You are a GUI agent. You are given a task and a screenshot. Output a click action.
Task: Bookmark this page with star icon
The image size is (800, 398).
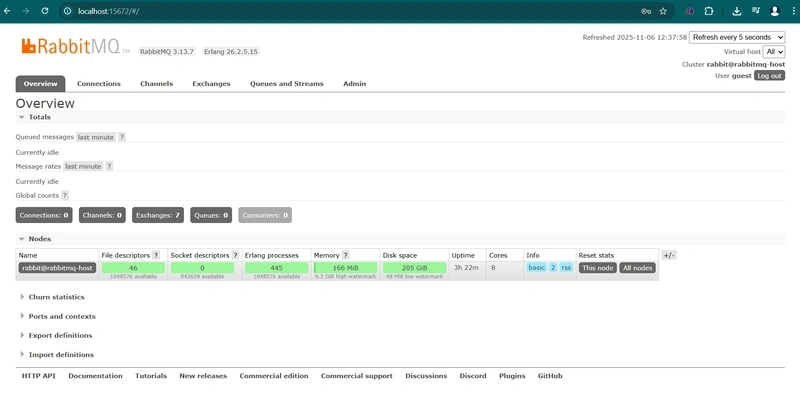(x=663, y=11)
